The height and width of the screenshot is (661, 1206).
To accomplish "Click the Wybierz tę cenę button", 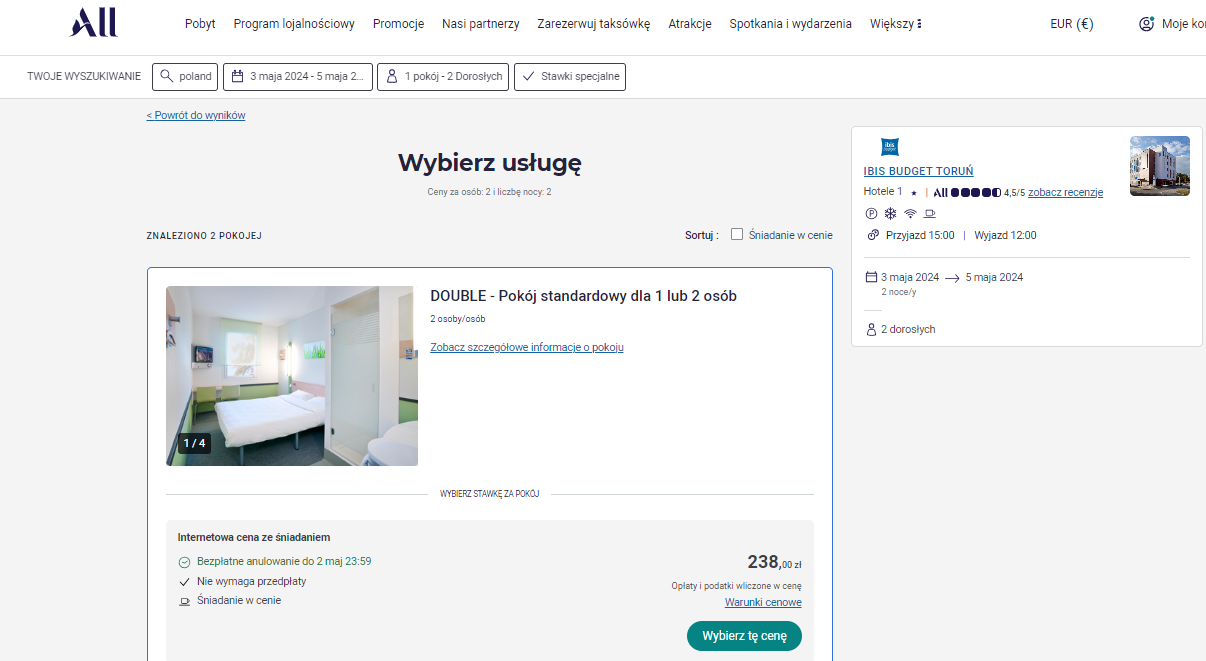I will pyautogui.click(x=744, y=636).
